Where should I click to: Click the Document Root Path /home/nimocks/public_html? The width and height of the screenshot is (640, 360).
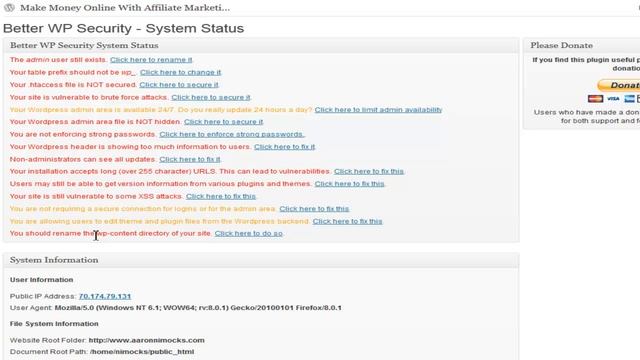pyautogui.click(x=142, y=351)
